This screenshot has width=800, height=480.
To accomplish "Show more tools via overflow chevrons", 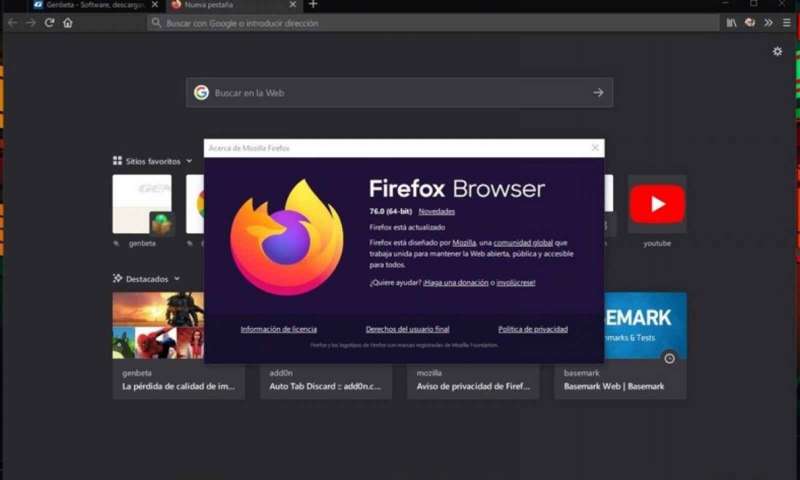I will [768, 23].
